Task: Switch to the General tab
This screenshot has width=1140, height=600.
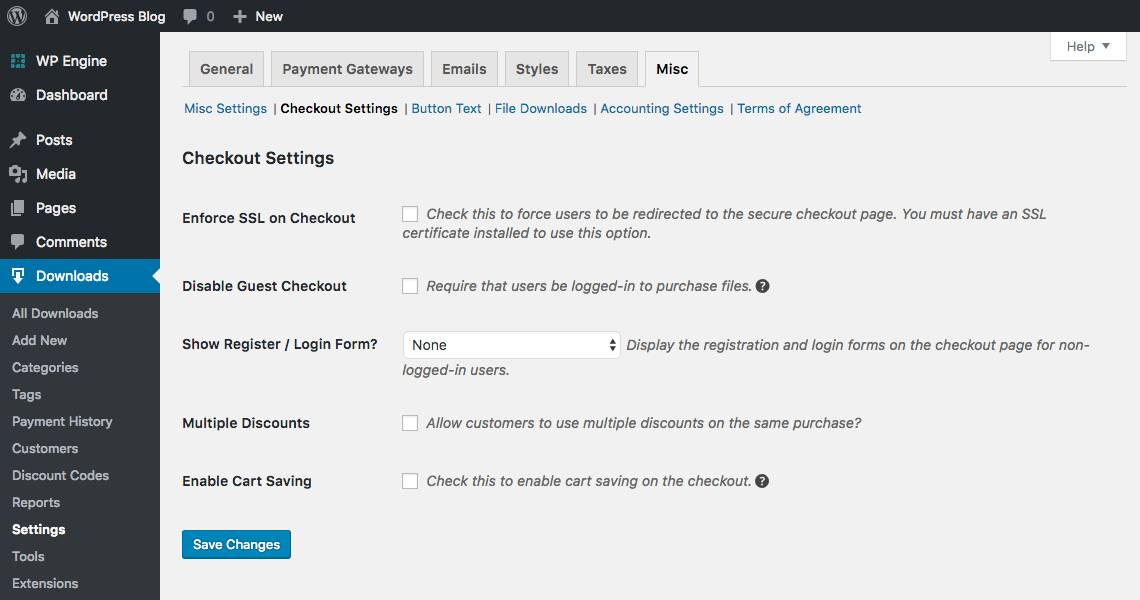Action: tap(227, 69)
